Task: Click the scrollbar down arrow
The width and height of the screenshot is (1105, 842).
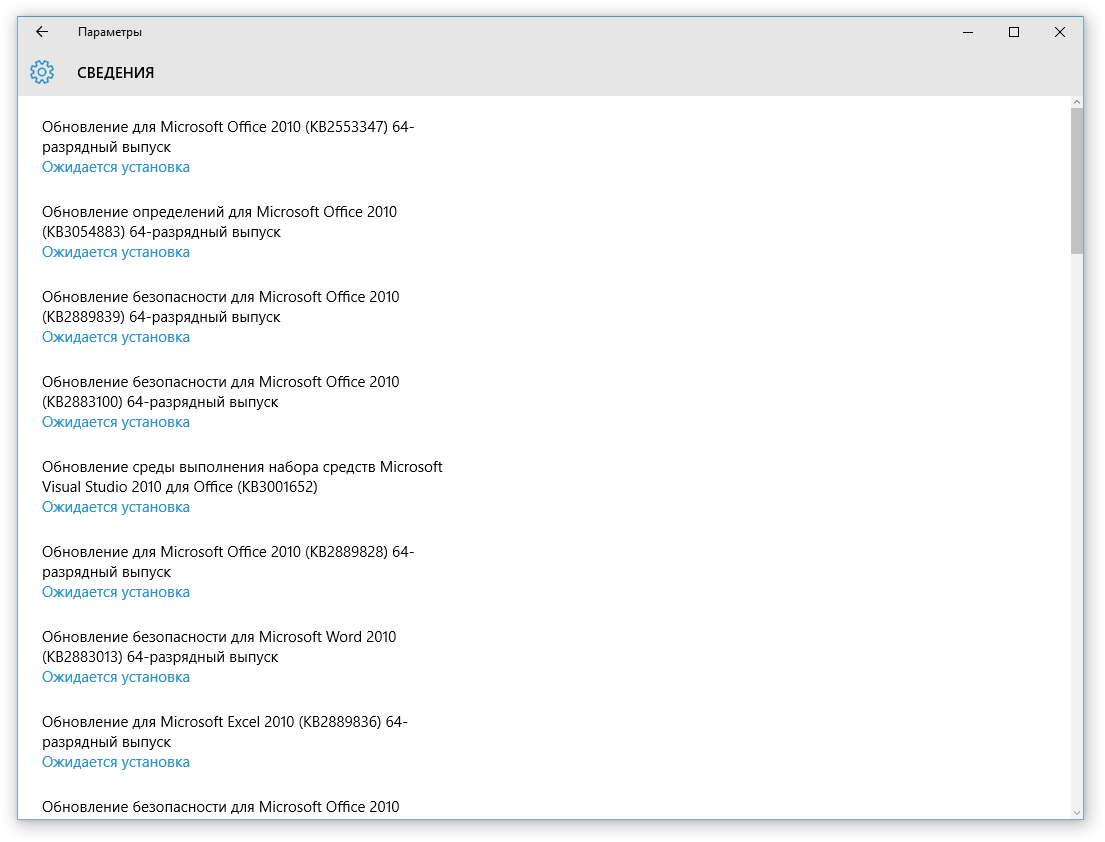Action: (x=1077, y=812)
